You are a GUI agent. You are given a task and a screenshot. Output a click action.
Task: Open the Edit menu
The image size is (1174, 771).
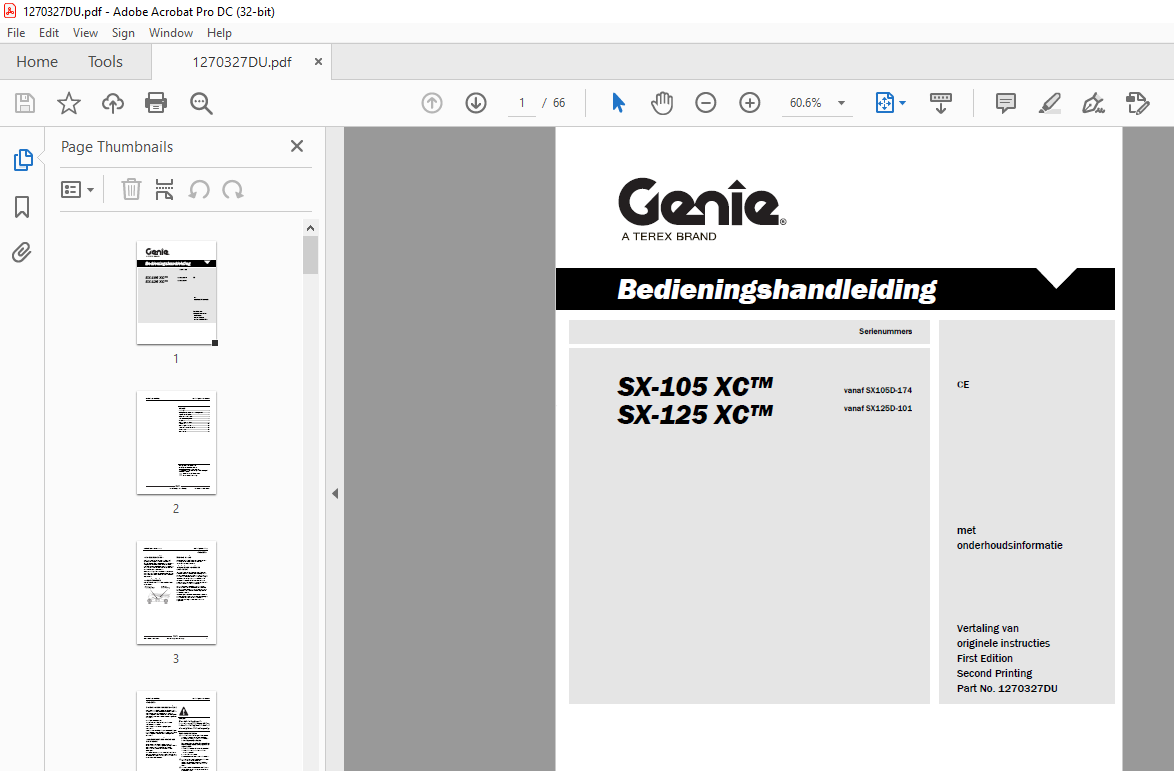point(49,33)
